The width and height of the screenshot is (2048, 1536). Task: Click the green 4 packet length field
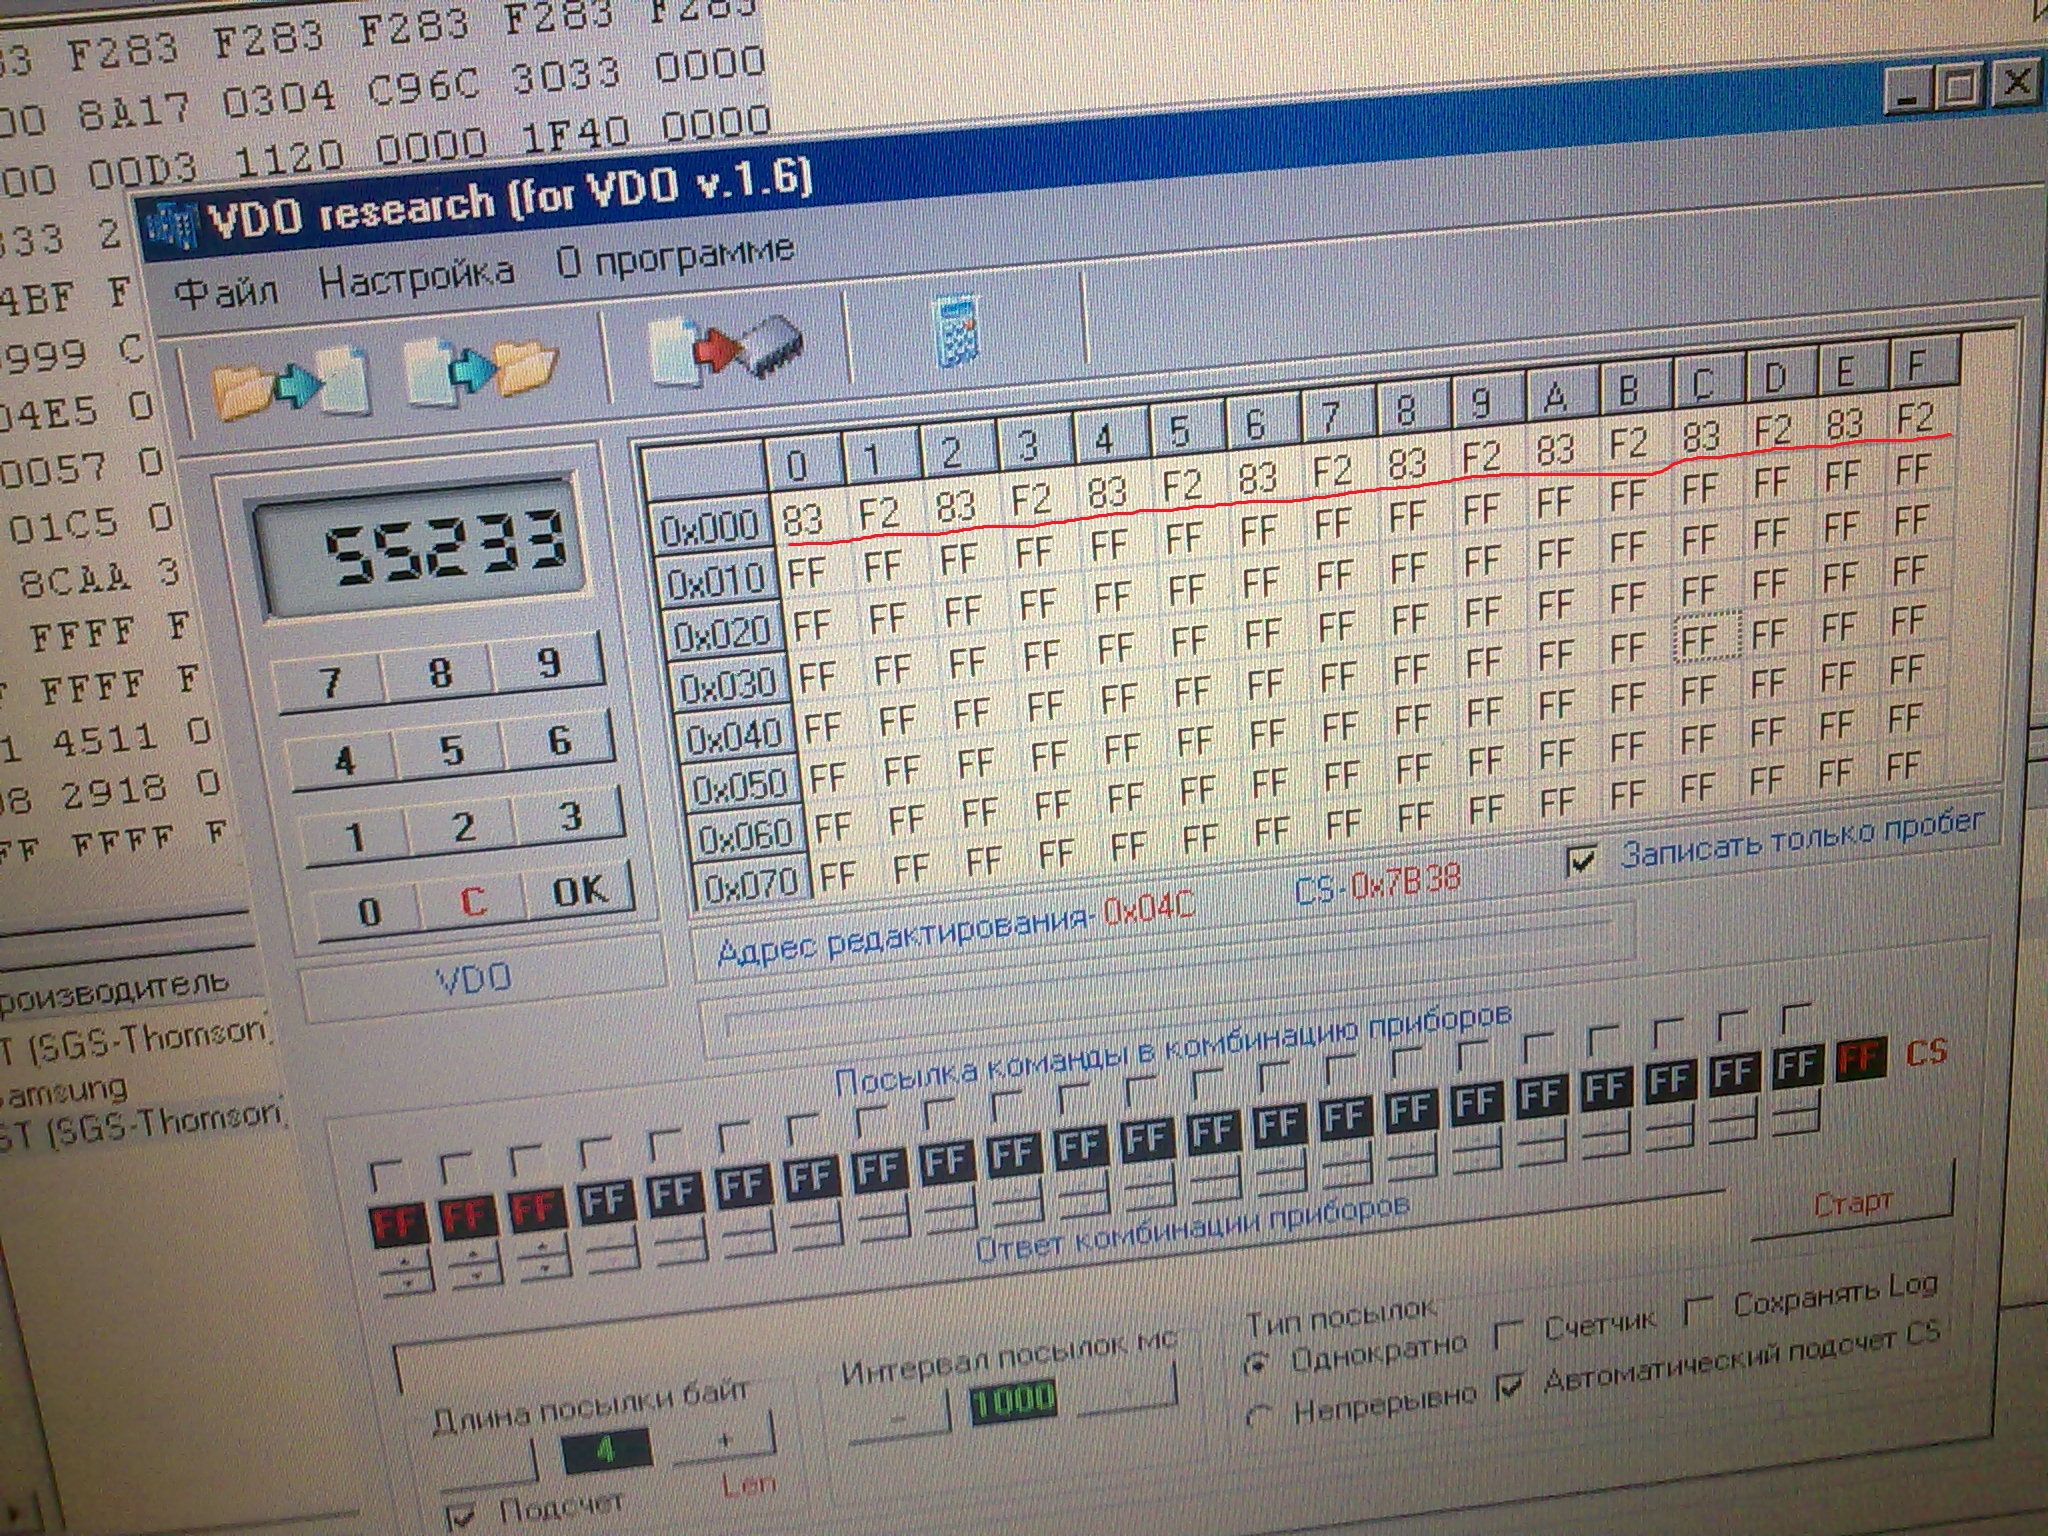click(x=607, y=1449)
